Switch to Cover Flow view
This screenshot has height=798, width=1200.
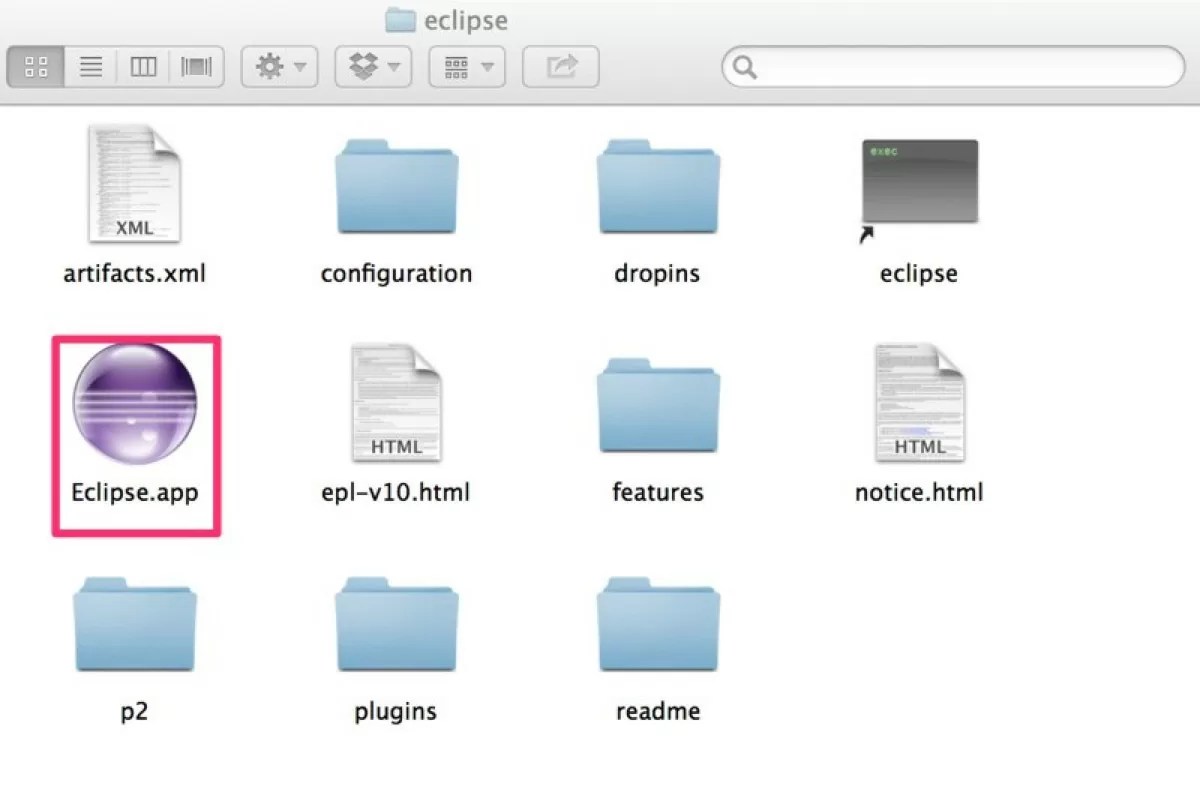coord(197,67)
